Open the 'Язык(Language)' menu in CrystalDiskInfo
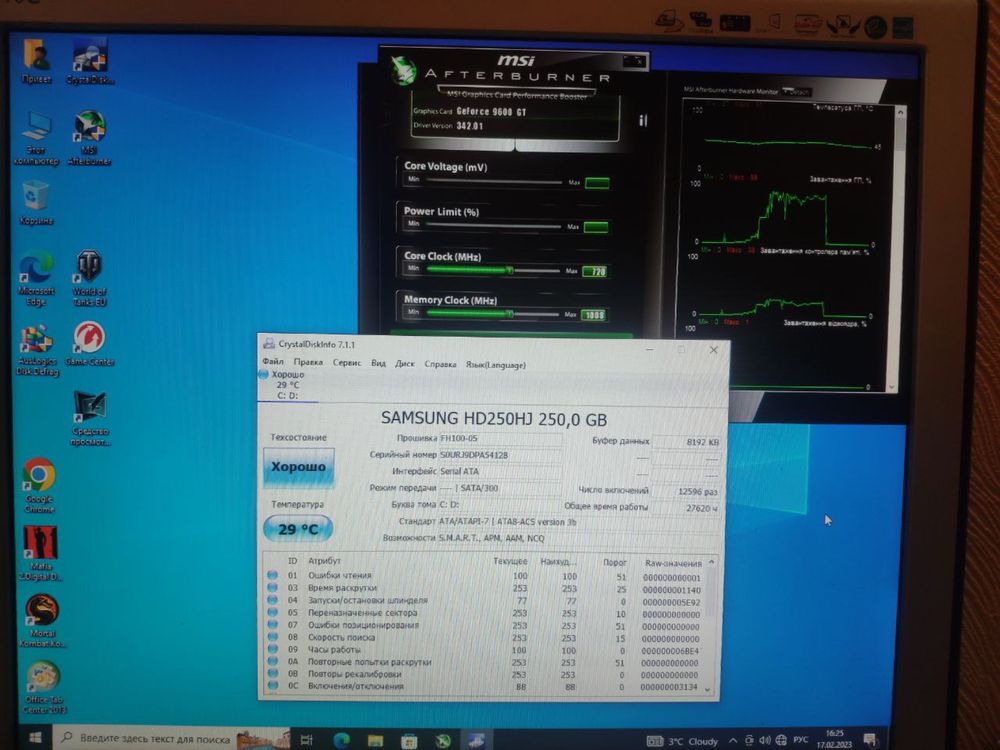Screen dimensions: 1000x750 tap(496, 365)
